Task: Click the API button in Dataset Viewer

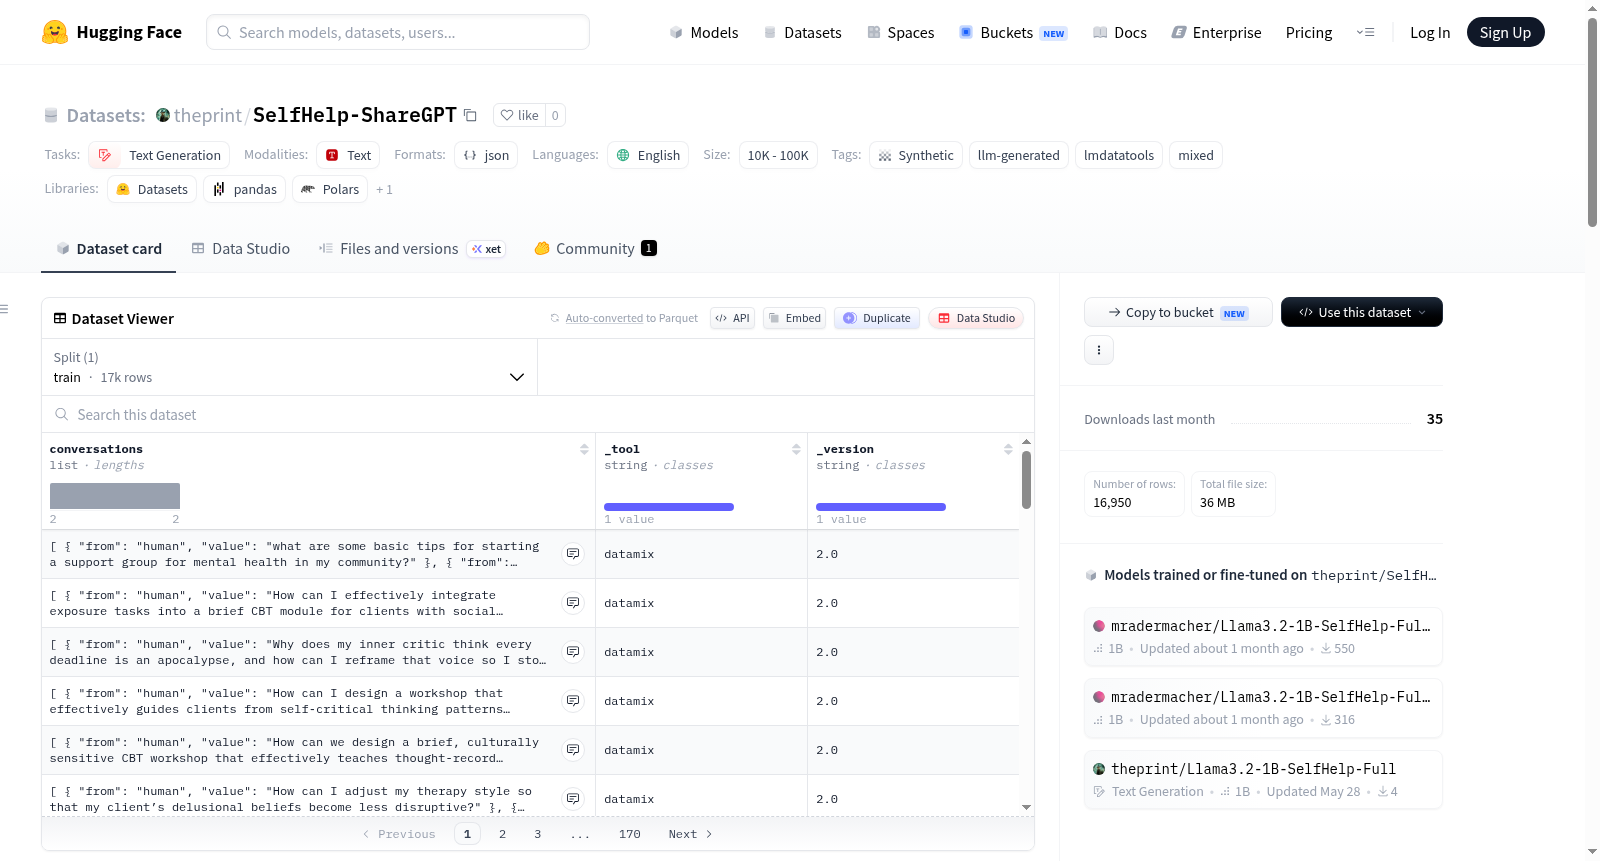Action: [x=732, y=318]
